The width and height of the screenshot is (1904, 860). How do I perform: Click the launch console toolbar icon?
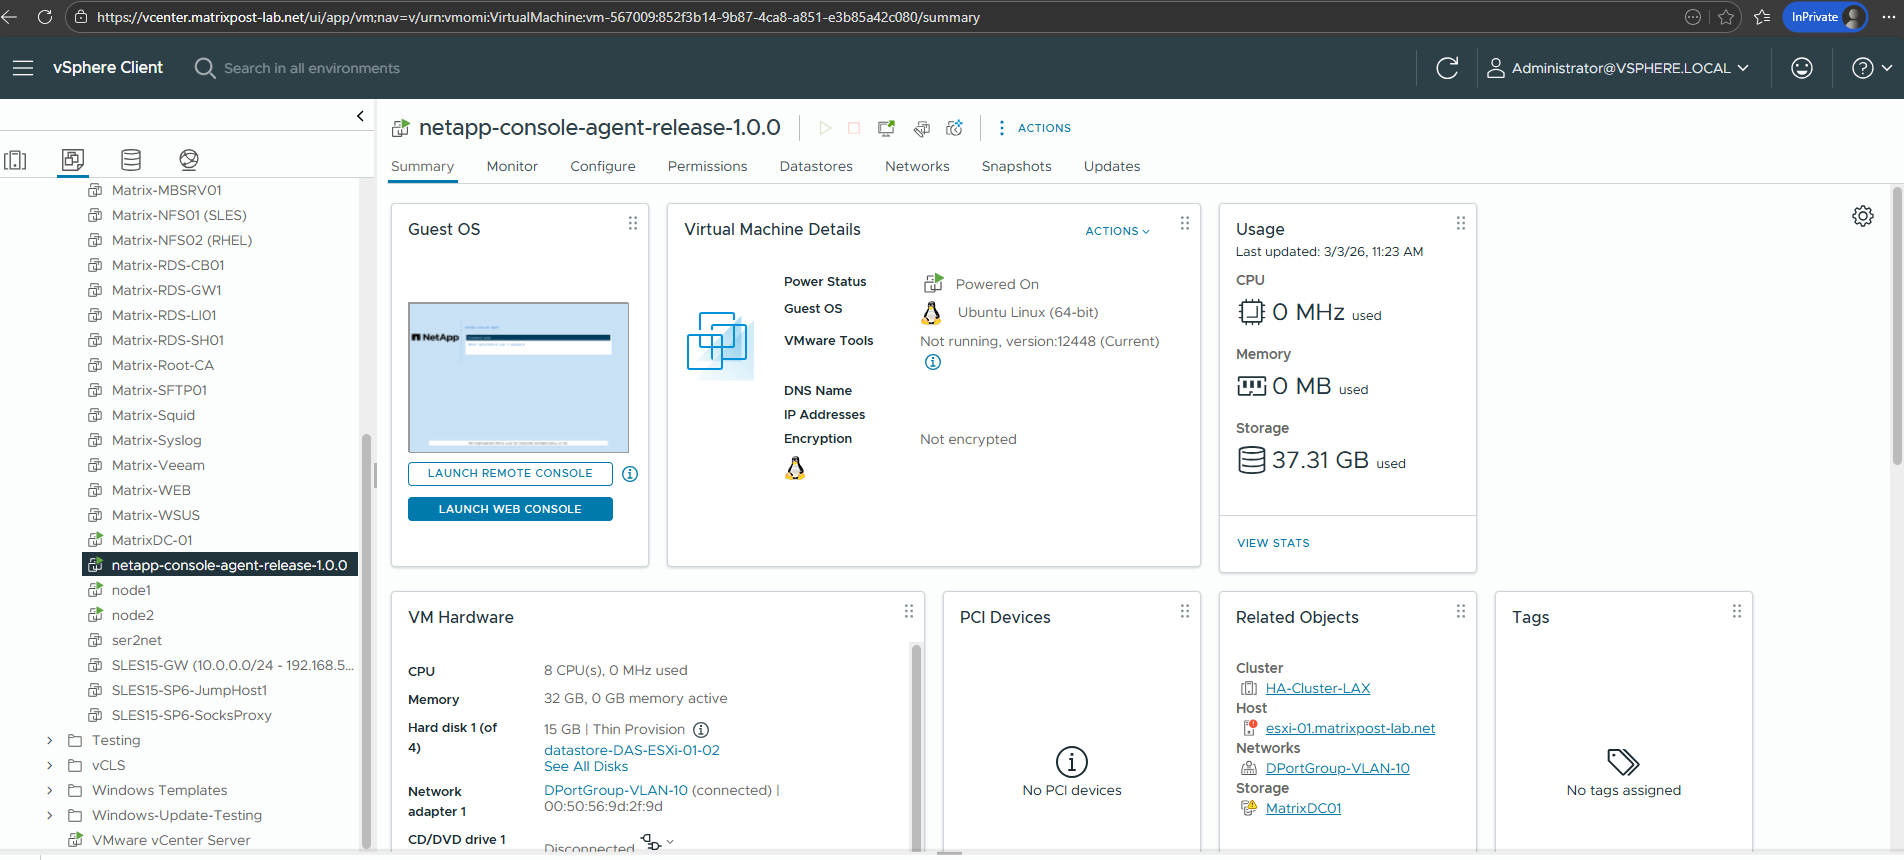coord(886,128)
